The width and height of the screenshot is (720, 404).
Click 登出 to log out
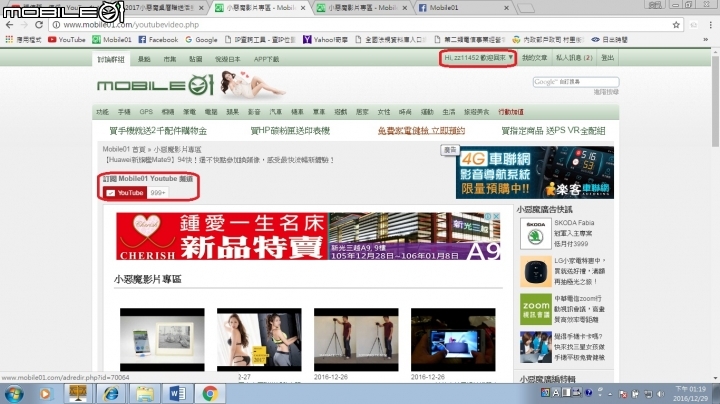pos(608,58)
